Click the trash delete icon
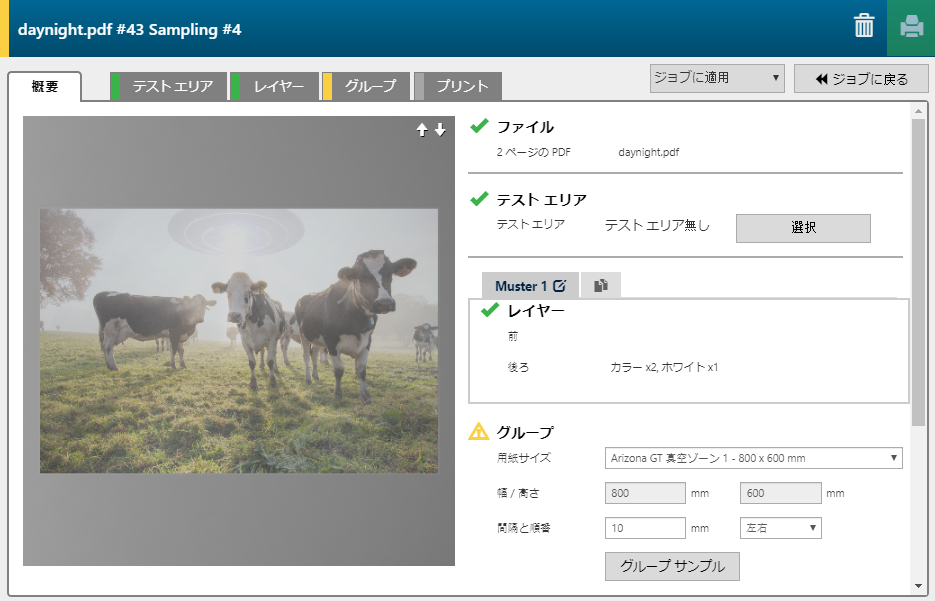Viewport: 935px width, 601px height. pos(864,27)
